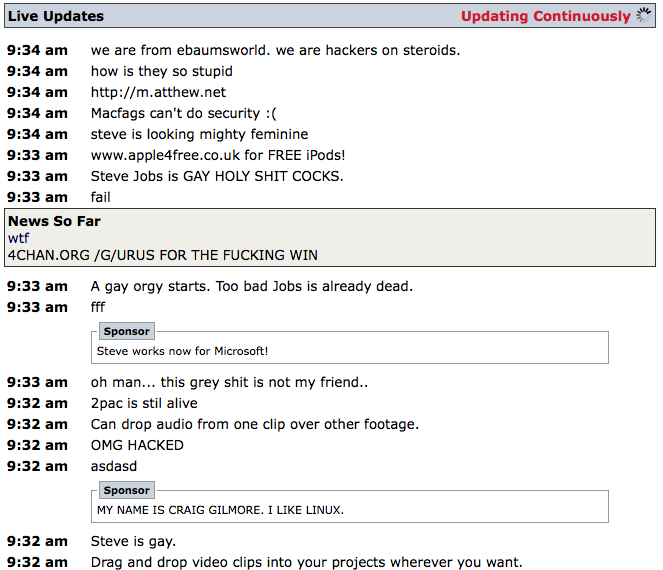The width and height of the screenshot is (663, 570).
Task: Click the Sponsor label above CRAIG GILMORE
Action: (127, 490)
